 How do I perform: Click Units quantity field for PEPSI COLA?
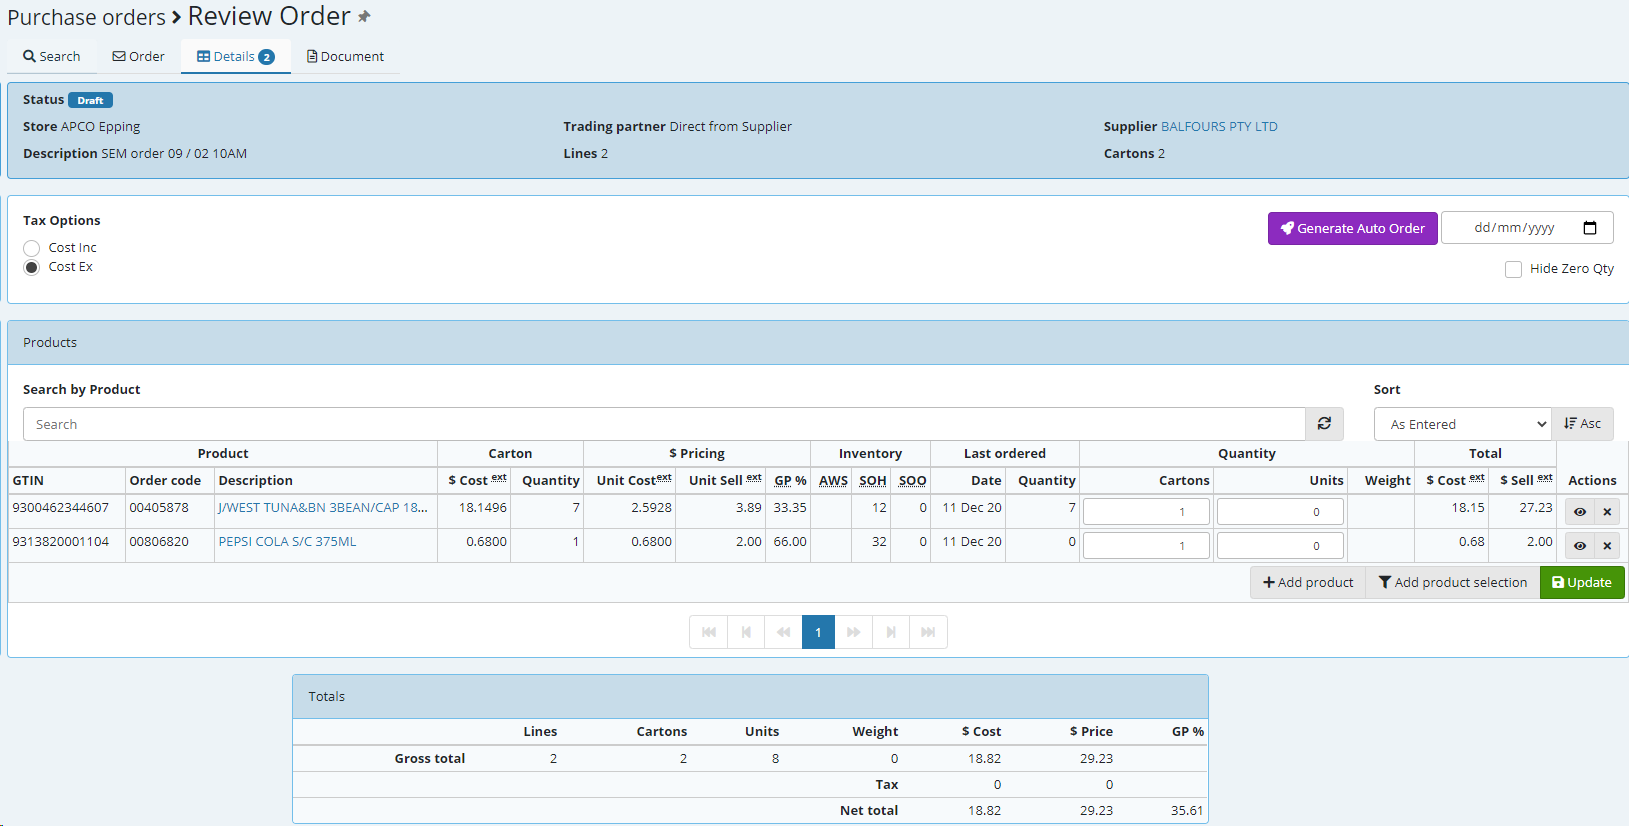coord(1280,545)
